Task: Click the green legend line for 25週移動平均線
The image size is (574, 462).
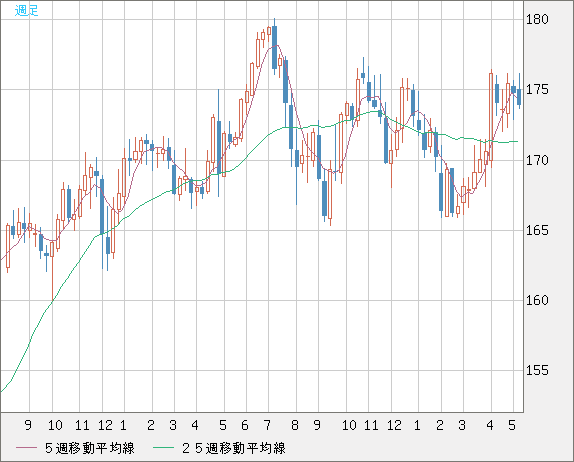Action: (163, 448)
